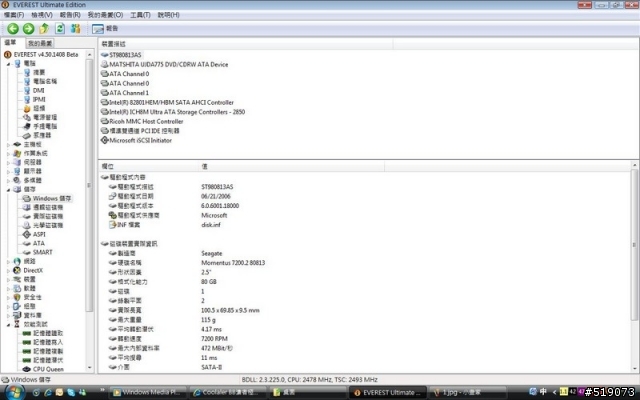The image size is (640, 400).
Task: Open the ATA item in the tree
Action: point(39,243)
